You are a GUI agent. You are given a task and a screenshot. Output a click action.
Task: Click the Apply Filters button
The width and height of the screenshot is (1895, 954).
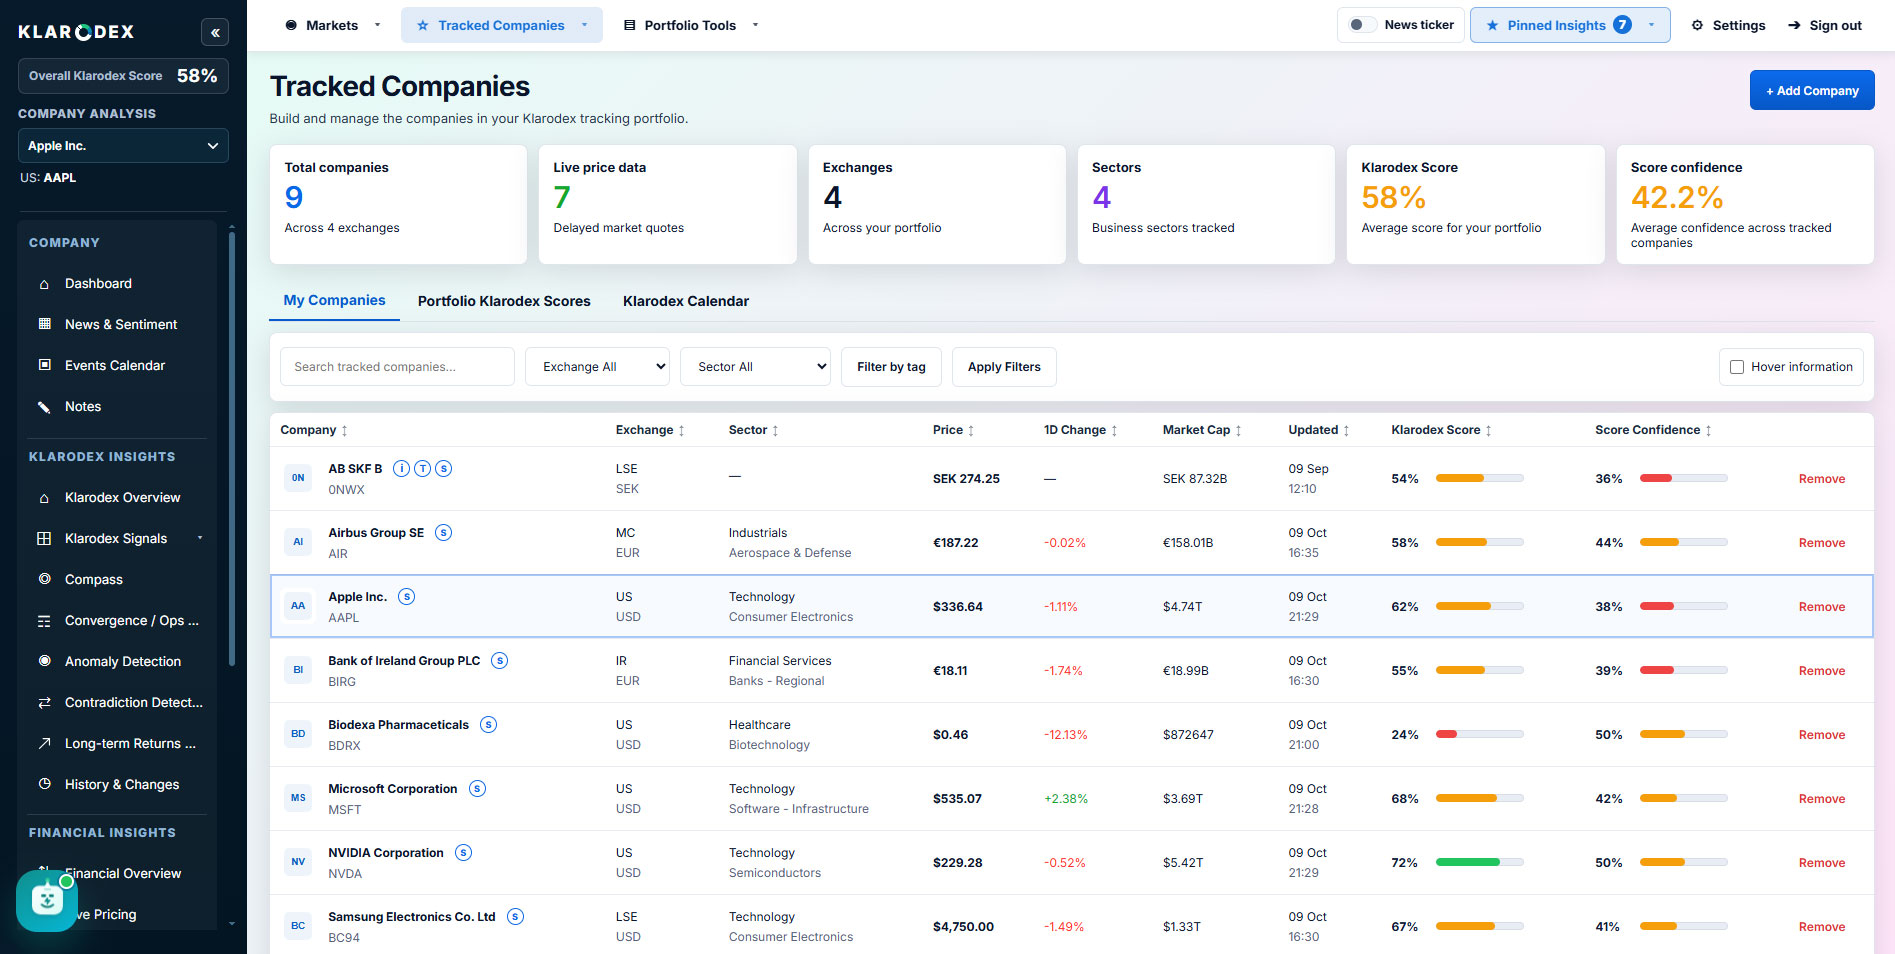click(x=1004, y=367)
